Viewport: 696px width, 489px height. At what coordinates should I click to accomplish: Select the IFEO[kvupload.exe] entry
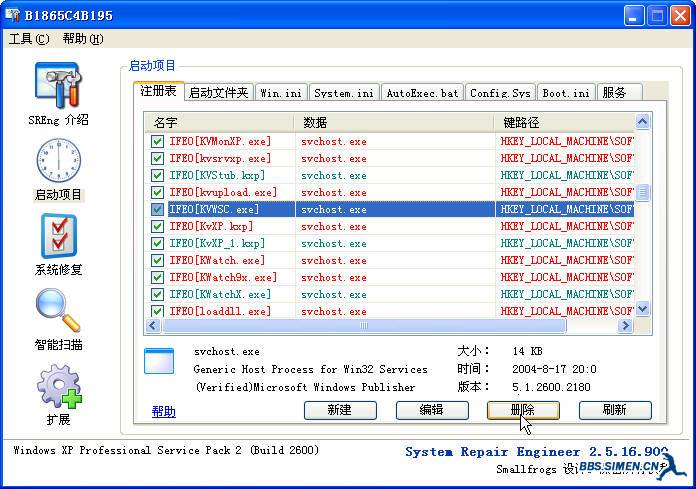click(223, 193)
